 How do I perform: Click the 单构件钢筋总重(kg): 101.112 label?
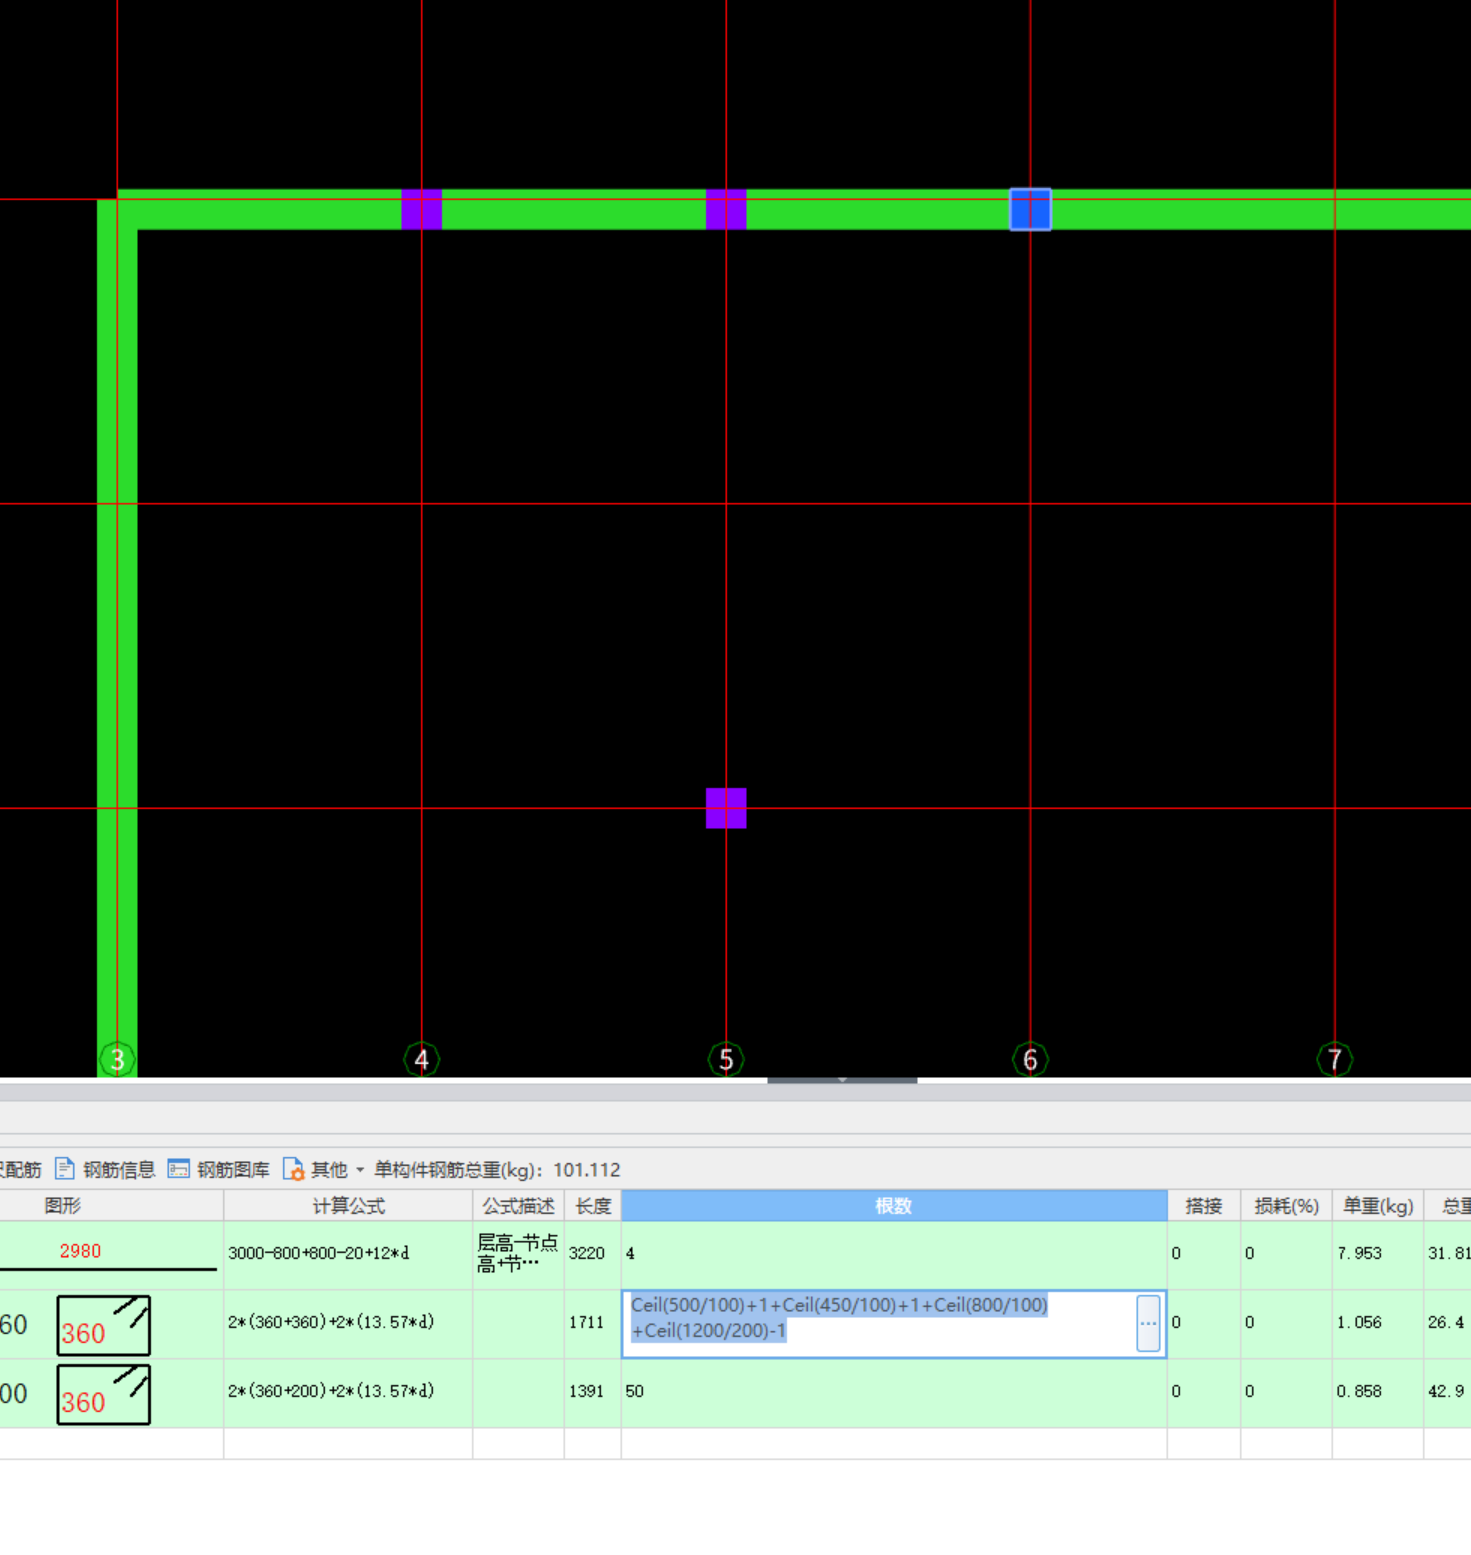(497, 1169)
